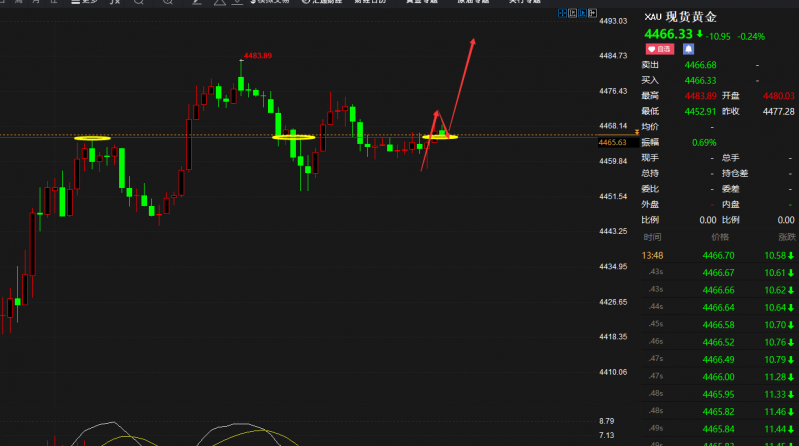Click the blue square icon in top-right corner
Screen dimensions: 799x446
coord(580,14)
